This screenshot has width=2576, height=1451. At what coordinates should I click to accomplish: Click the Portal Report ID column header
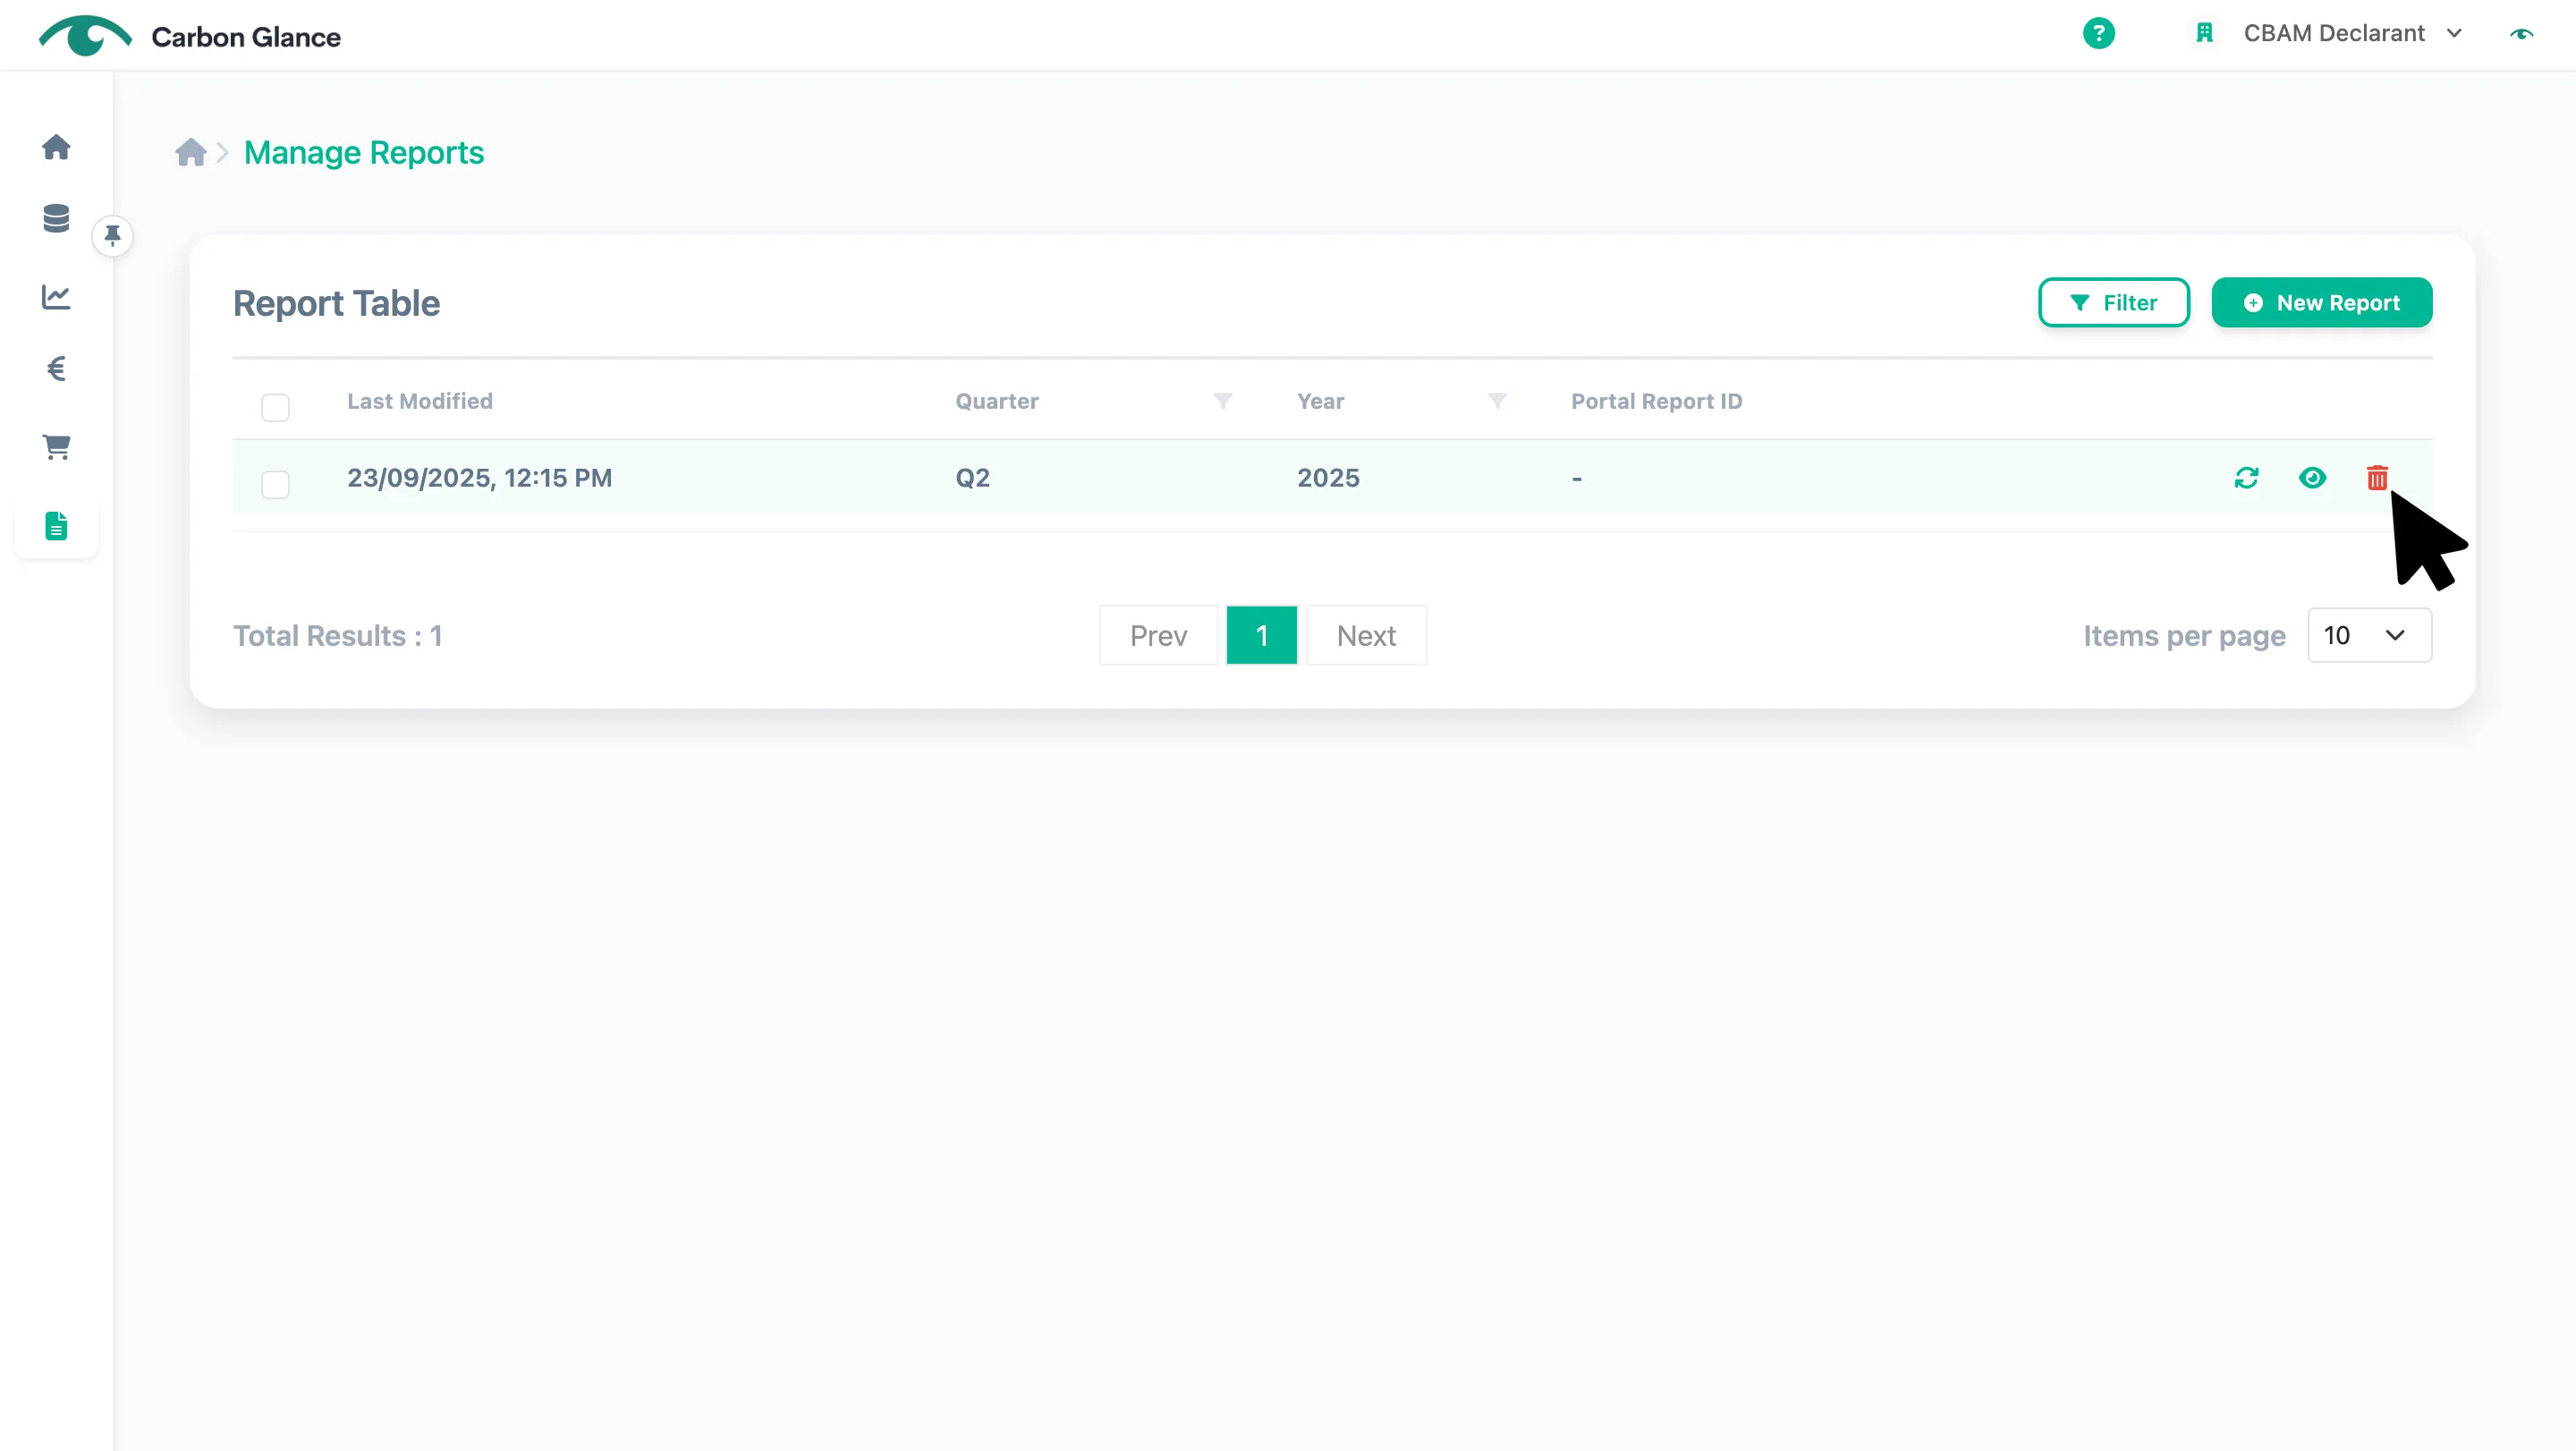[x=1656, y=401]
